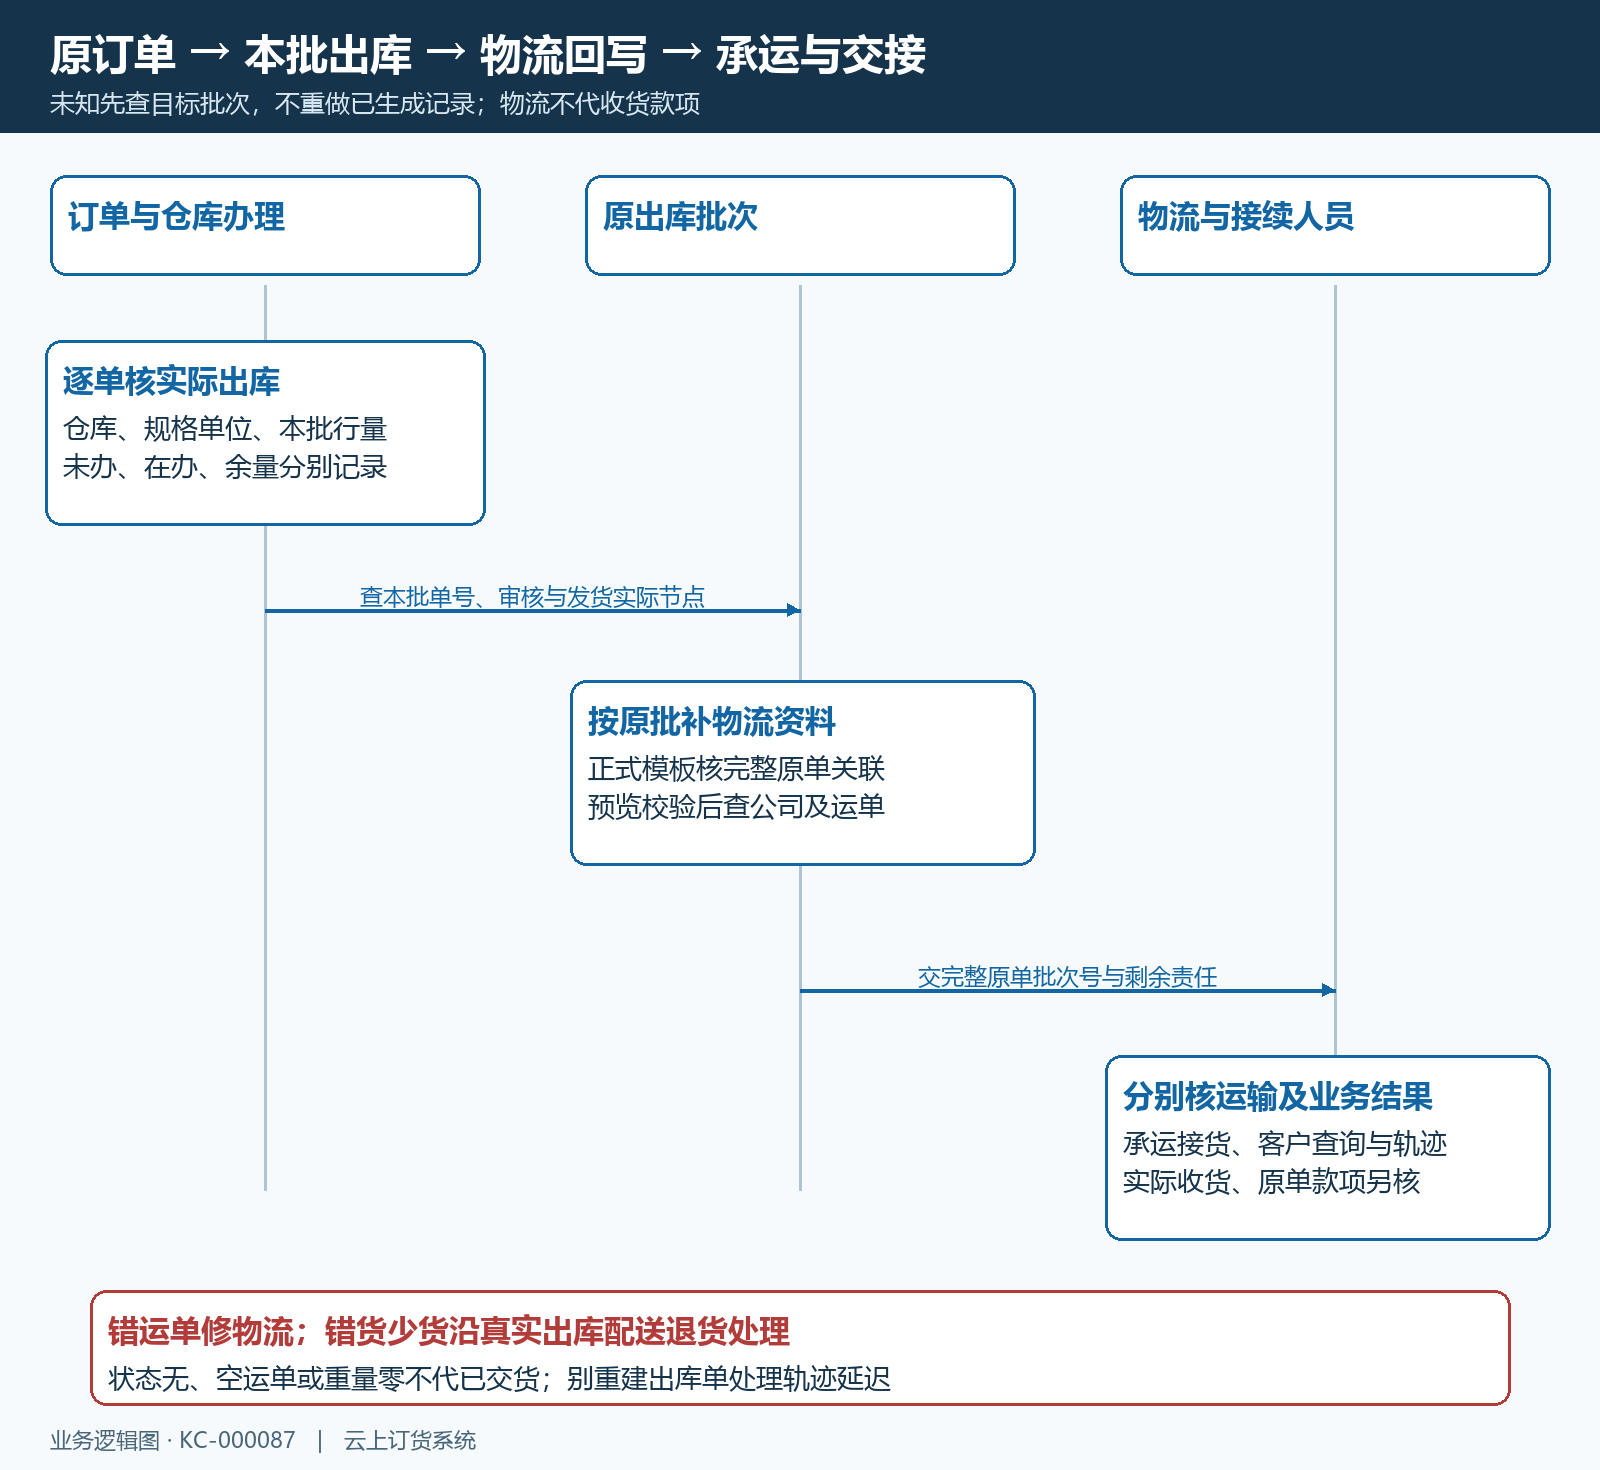Screen dimensions: 1600x1470
Task: Click the 按原批补物流资料 step heading
Action: pos(711,722)
